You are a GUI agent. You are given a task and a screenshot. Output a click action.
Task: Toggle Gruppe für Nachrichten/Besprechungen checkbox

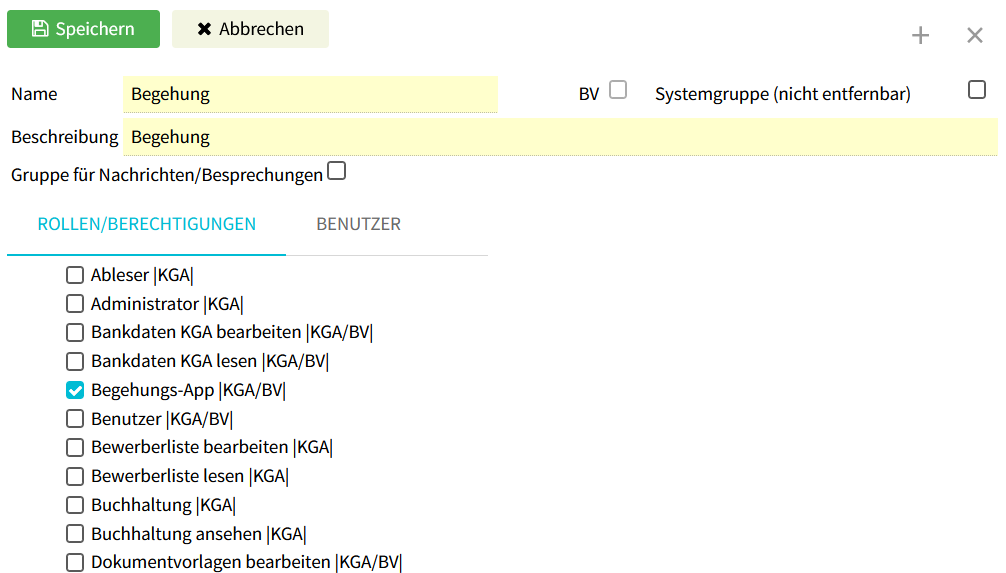[x=337, y=171]
